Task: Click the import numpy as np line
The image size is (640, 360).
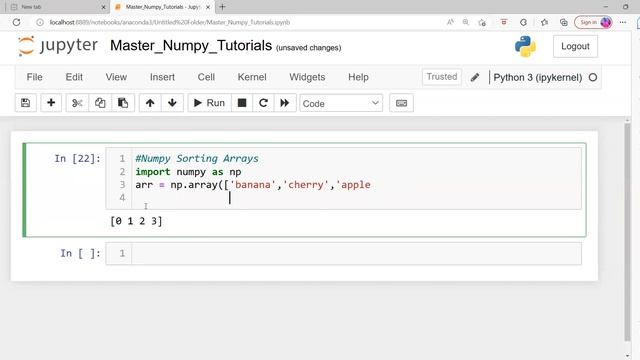Action: click(x=188, y=172)
